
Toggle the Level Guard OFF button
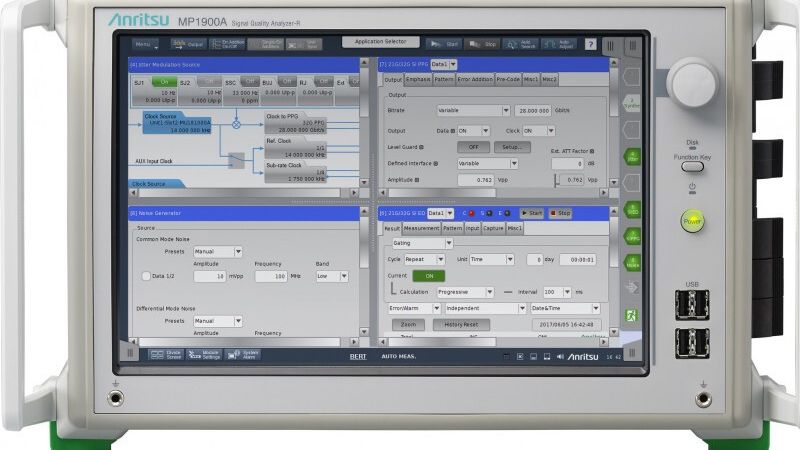473,147
